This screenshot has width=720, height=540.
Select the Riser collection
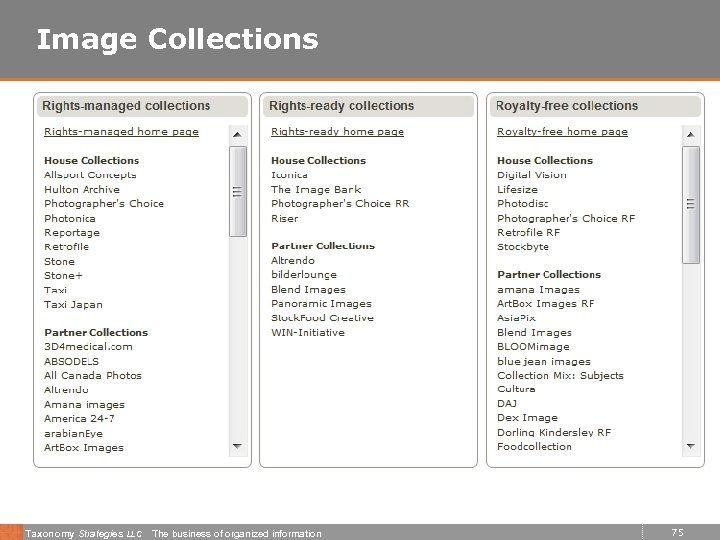(285, 219)
